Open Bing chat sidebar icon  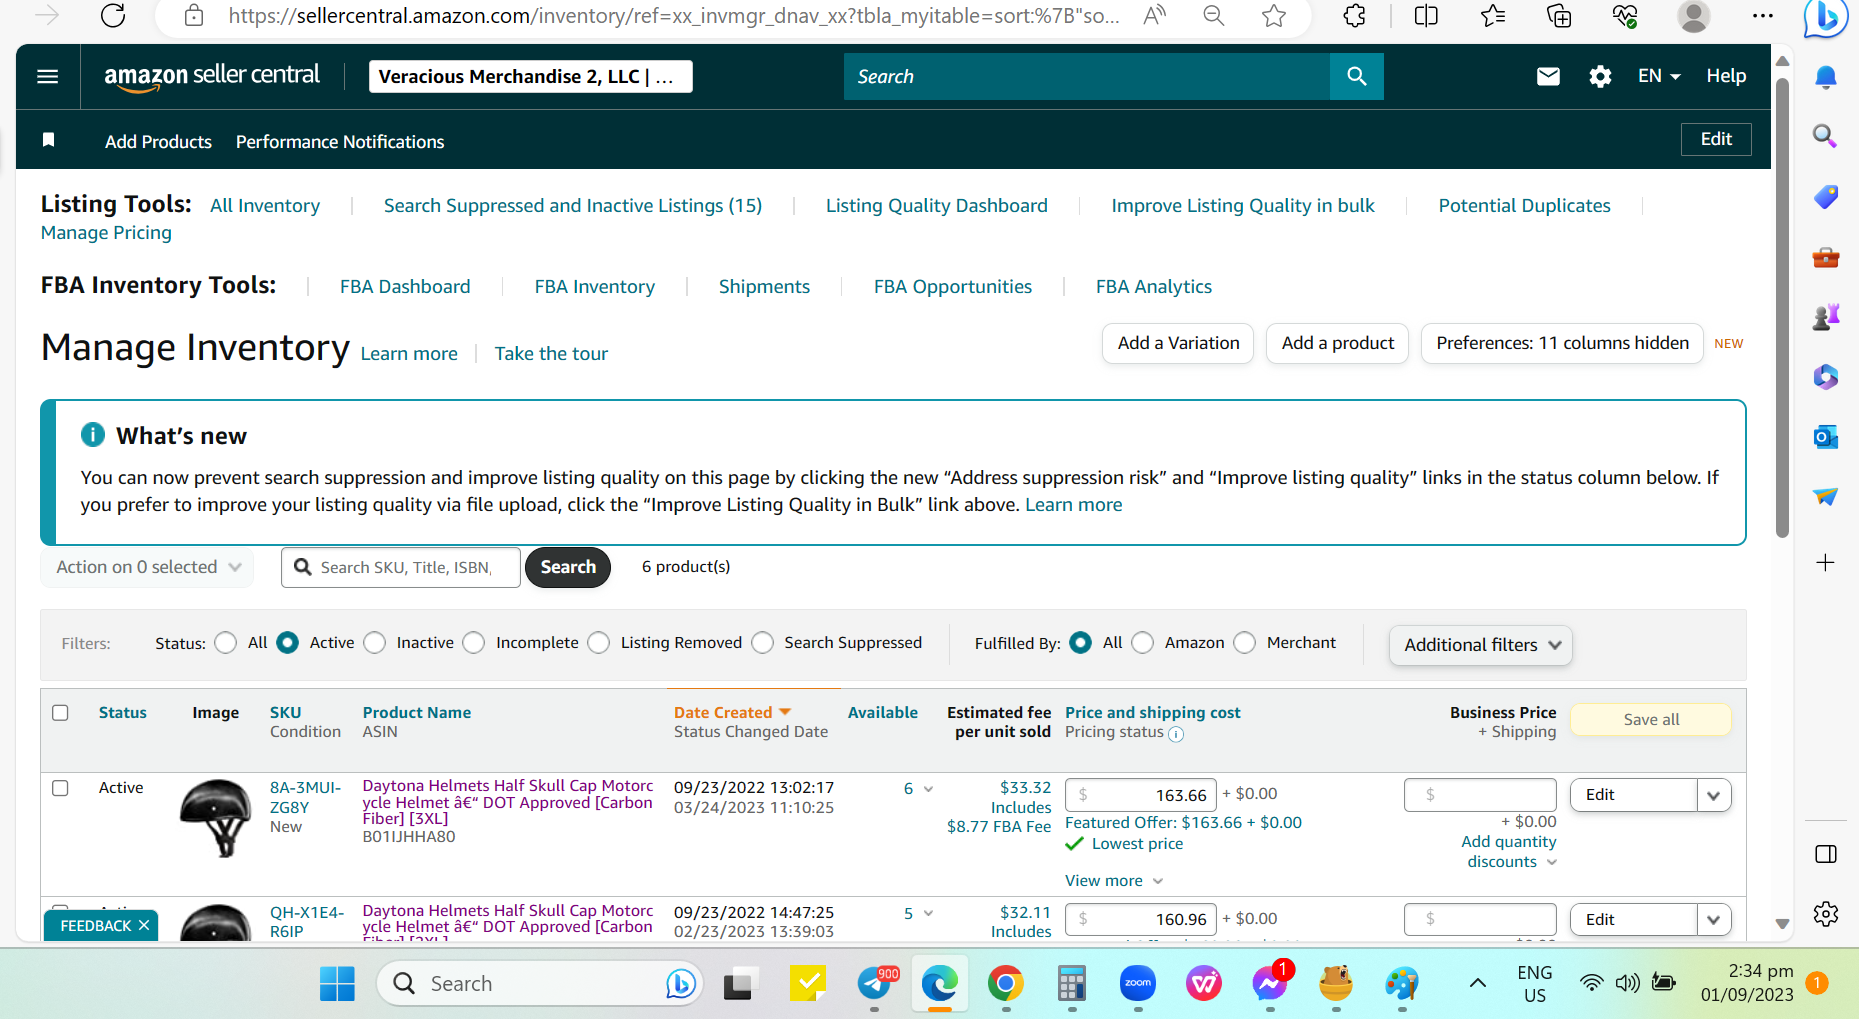point(1824,18)
